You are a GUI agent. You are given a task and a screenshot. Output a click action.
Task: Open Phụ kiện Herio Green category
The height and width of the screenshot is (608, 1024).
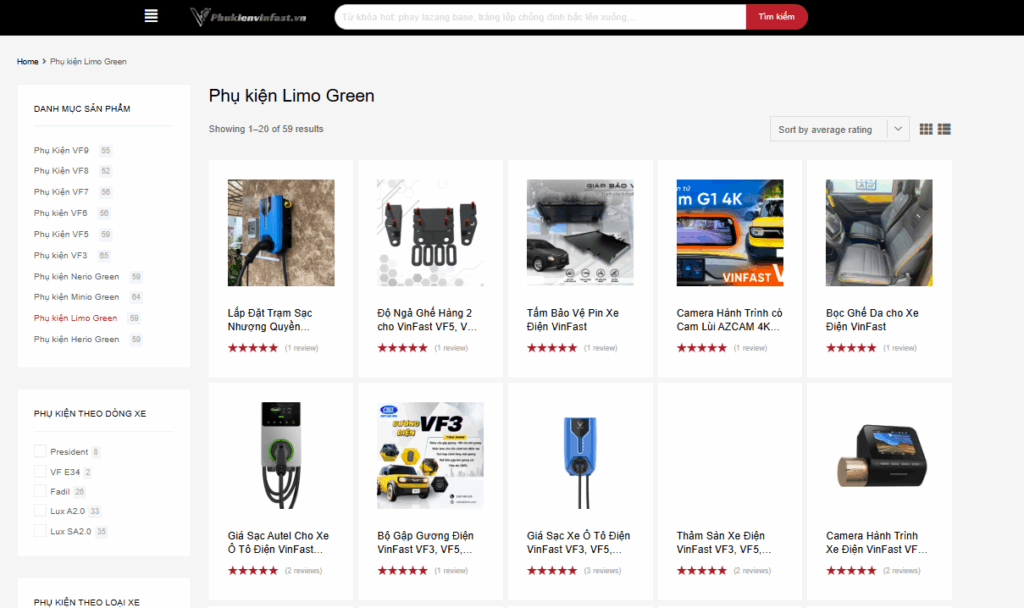(76, 339)
